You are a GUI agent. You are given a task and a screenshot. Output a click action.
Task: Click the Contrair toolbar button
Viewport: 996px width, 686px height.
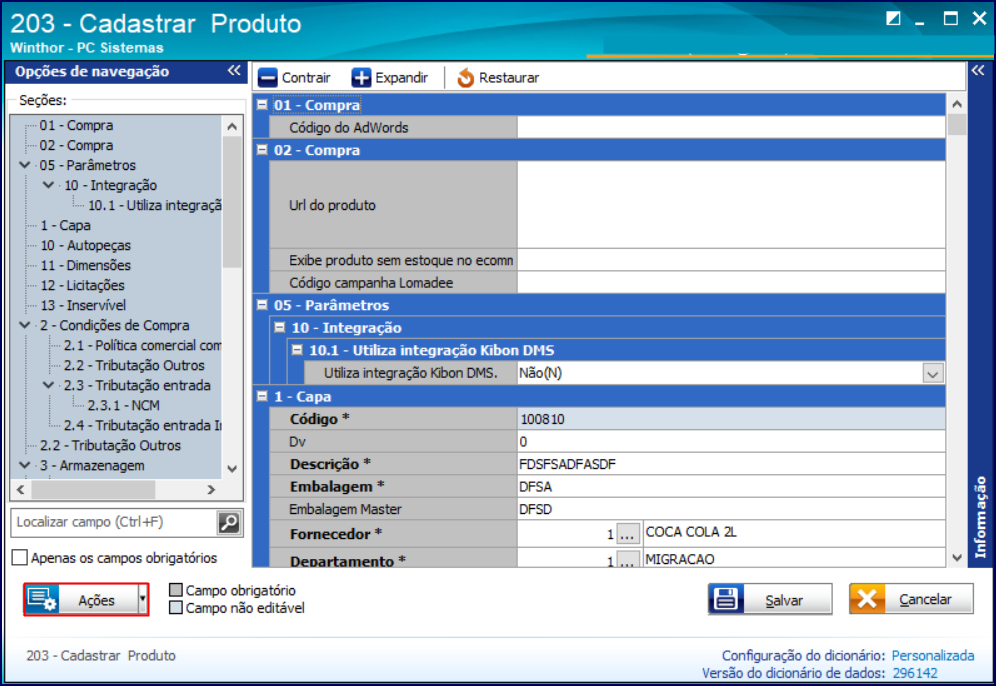(x=295, y=78)
